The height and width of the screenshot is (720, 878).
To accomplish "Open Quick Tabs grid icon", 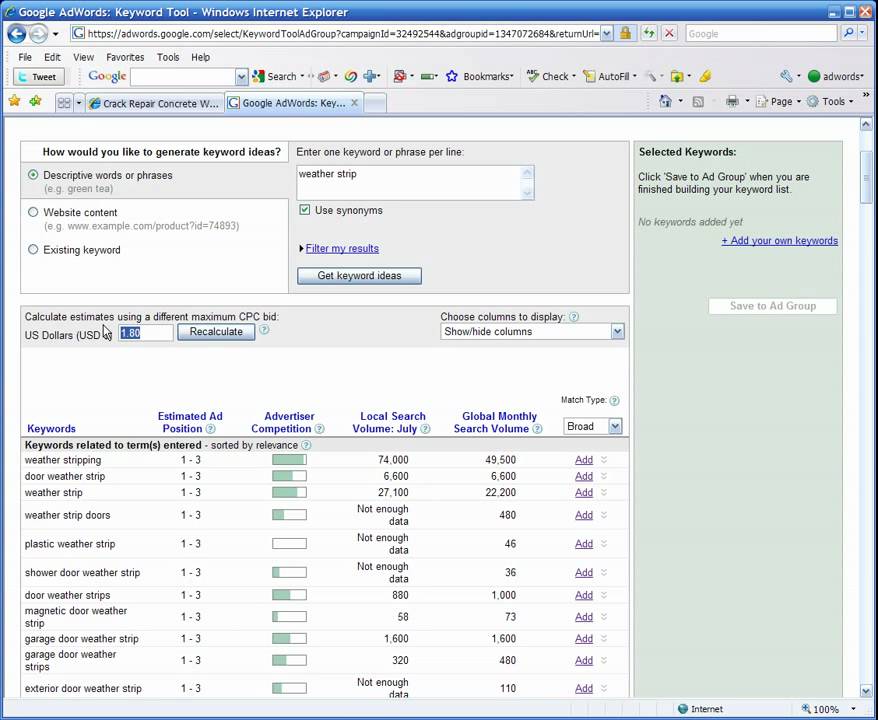I will (x=64, y=103).
